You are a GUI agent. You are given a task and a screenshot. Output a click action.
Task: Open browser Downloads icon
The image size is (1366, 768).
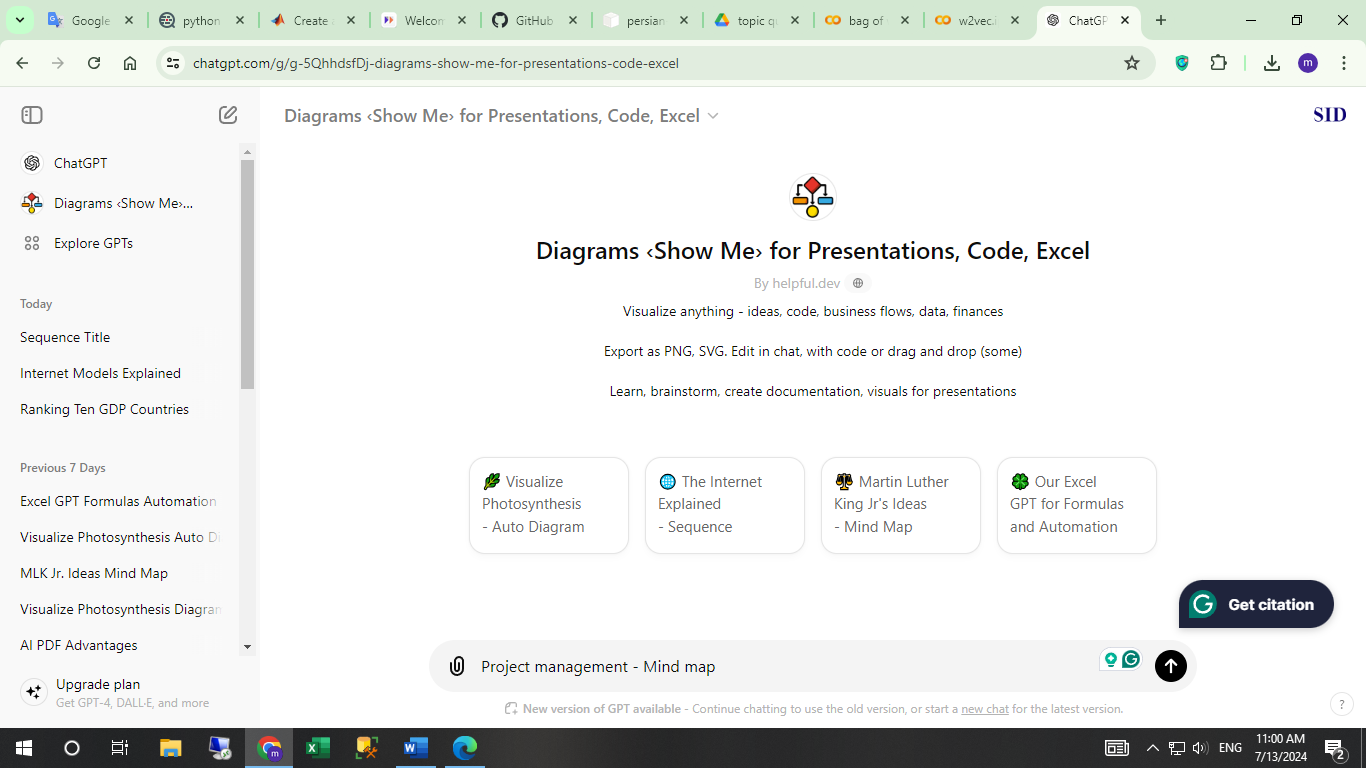(x=1272, y=63)
